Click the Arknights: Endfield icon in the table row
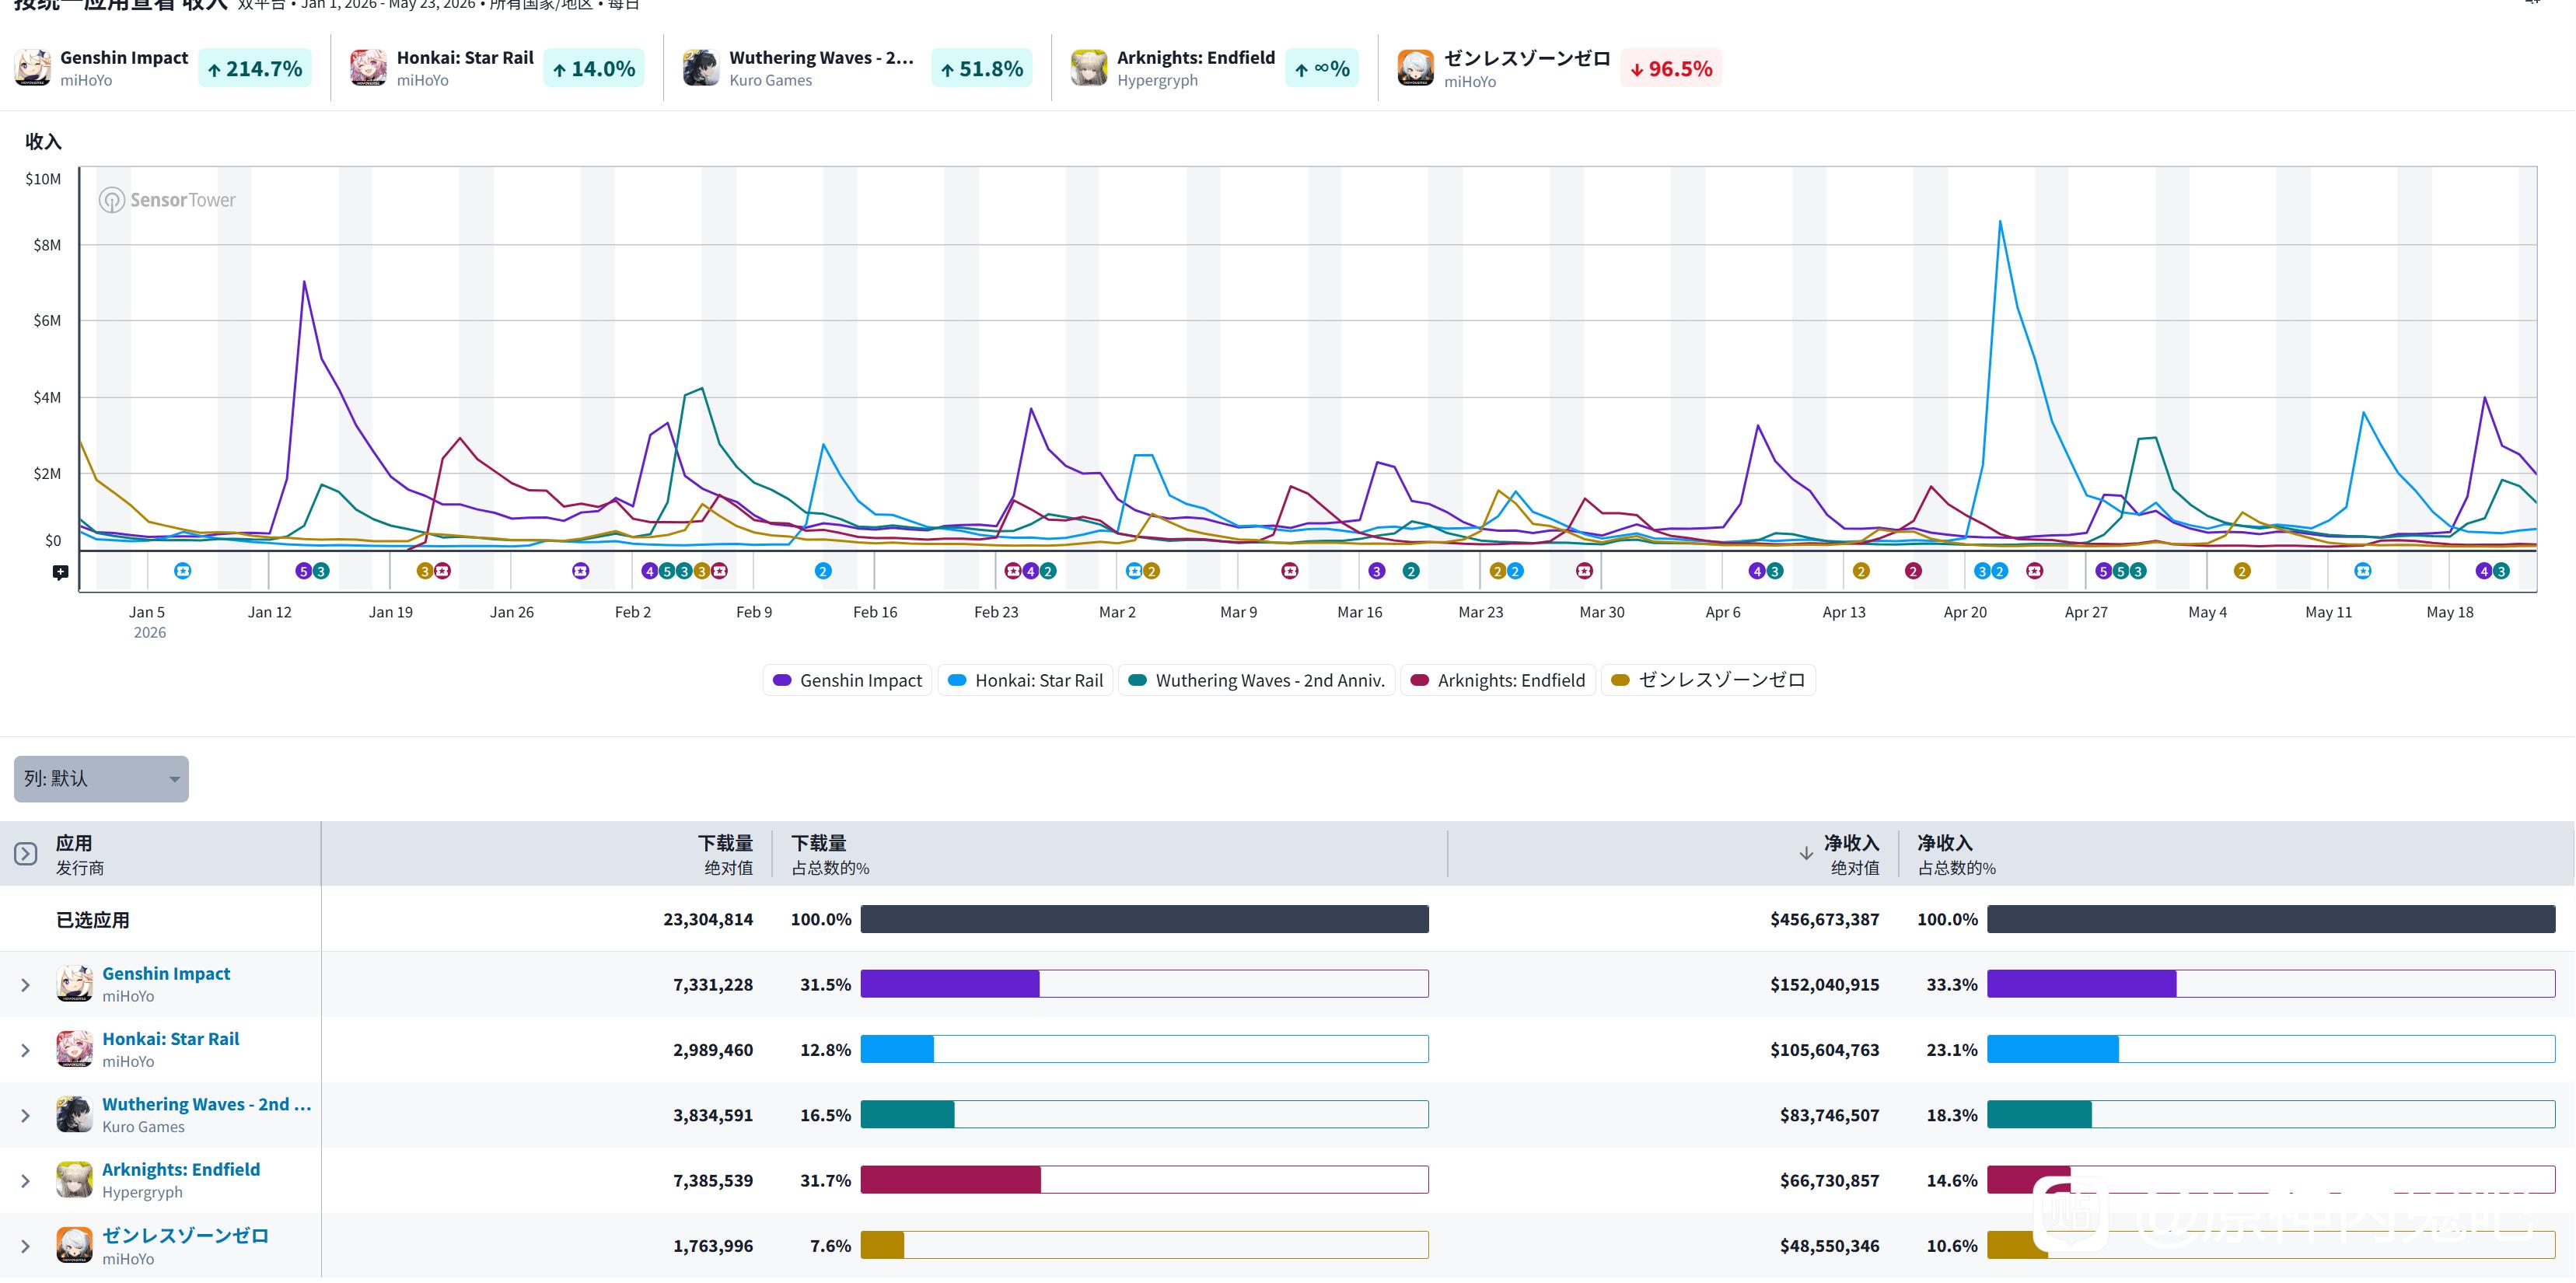 75,1180
